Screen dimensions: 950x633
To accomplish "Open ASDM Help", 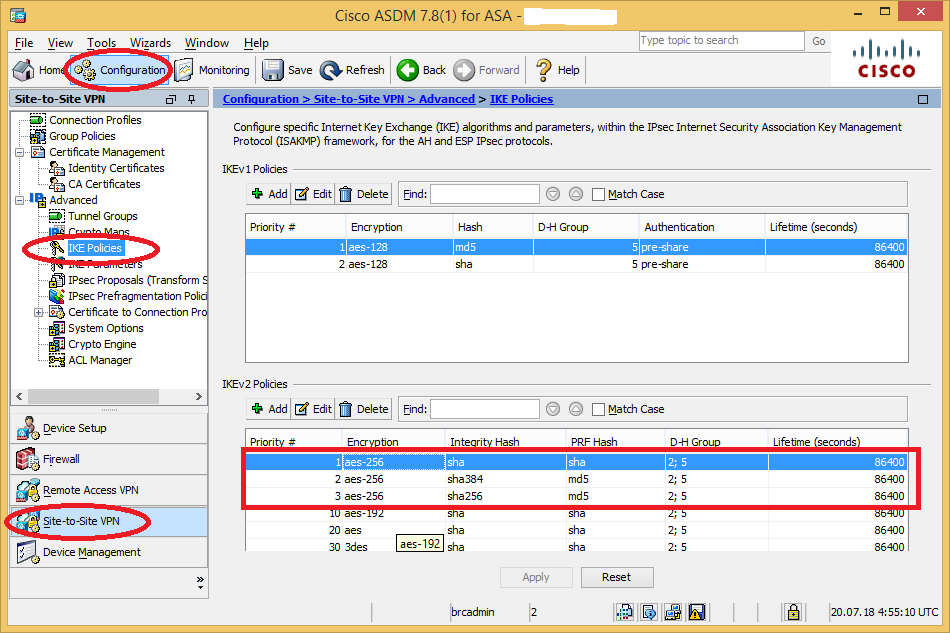I will (x=556, y=70).
